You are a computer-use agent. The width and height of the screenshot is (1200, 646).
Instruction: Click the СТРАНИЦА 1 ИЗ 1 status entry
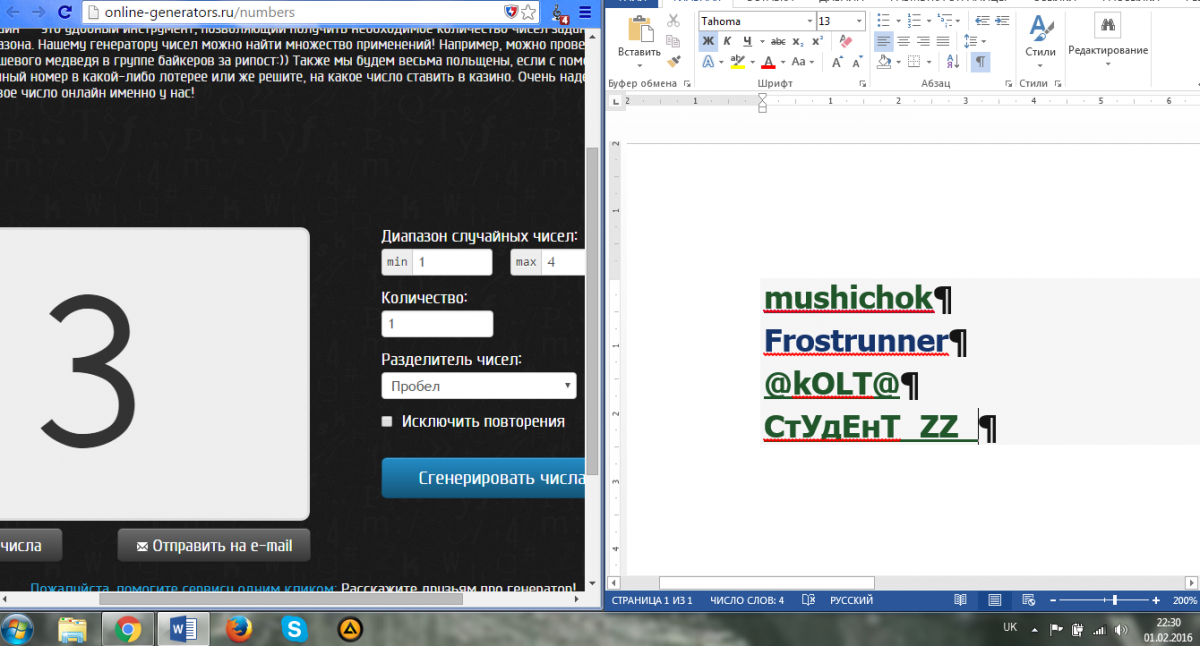[653, 600]
